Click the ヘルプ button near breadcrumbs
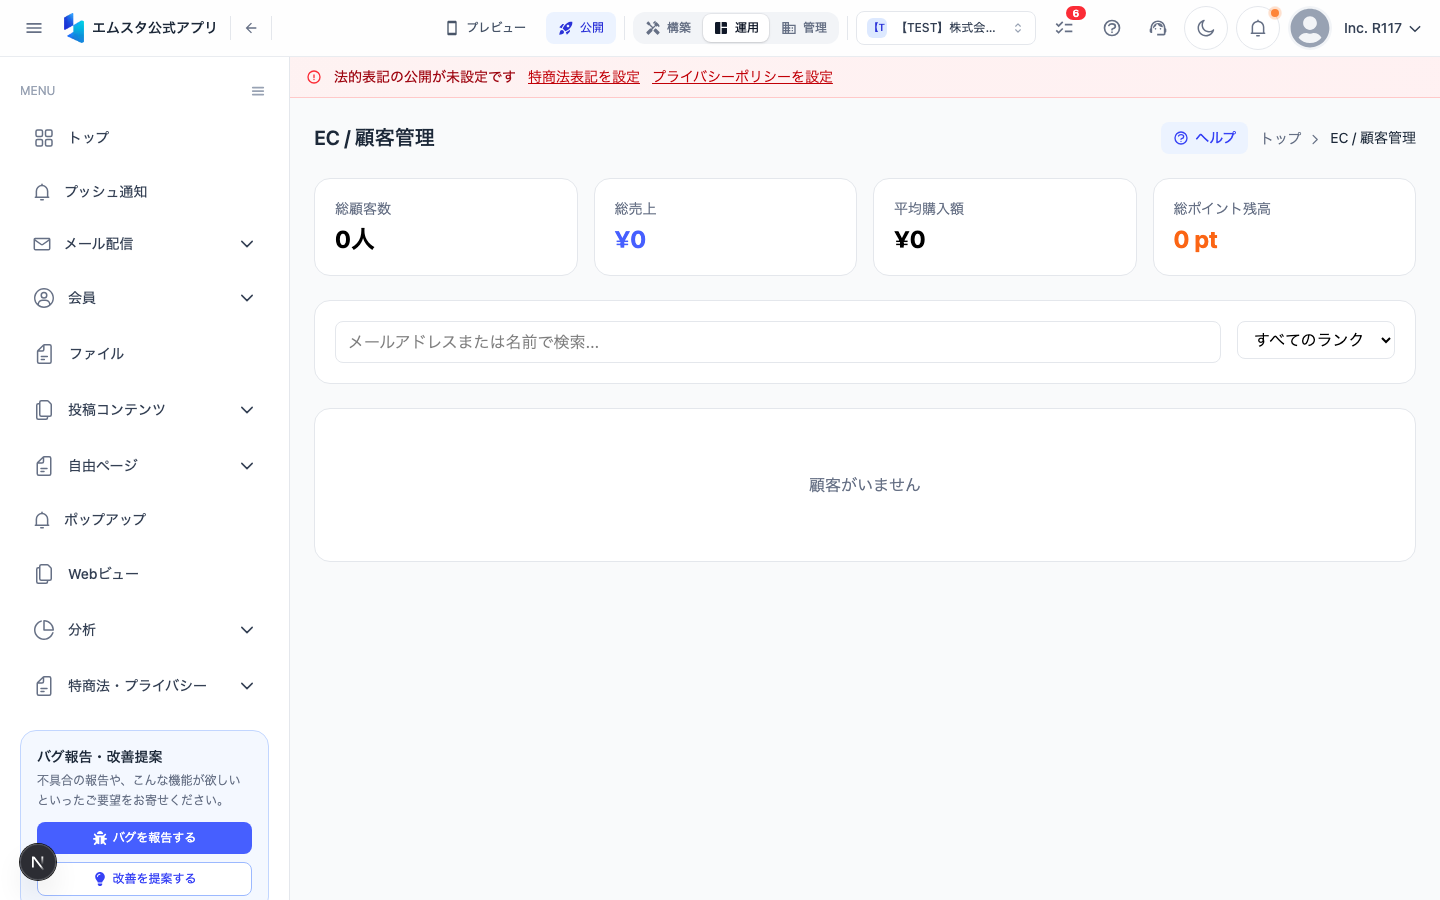Image resolution: width=1440 pixels, height=900 pixels. tap(1204, 138)
